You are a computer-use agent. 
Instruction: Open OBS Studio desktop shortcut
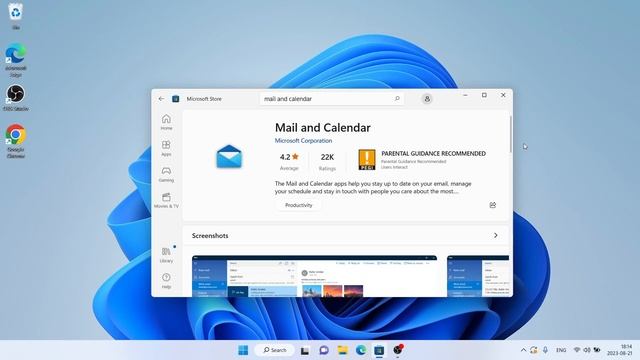click(x=16, y=98)
